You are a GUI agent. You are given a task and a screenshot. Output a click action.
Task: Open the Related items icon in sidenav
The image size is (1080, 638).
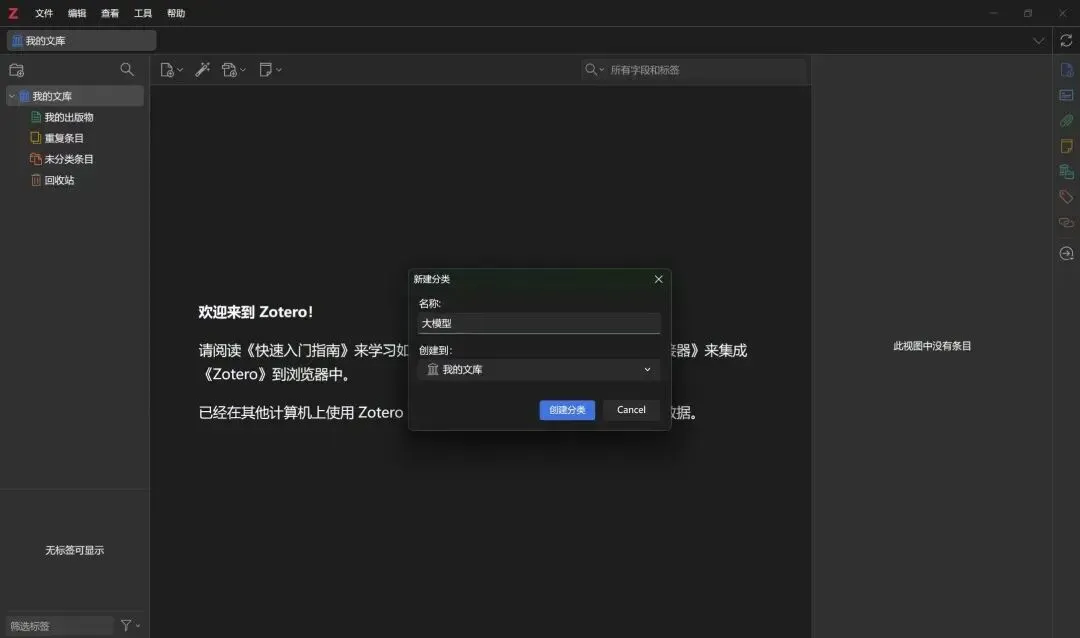[1066, 223]
